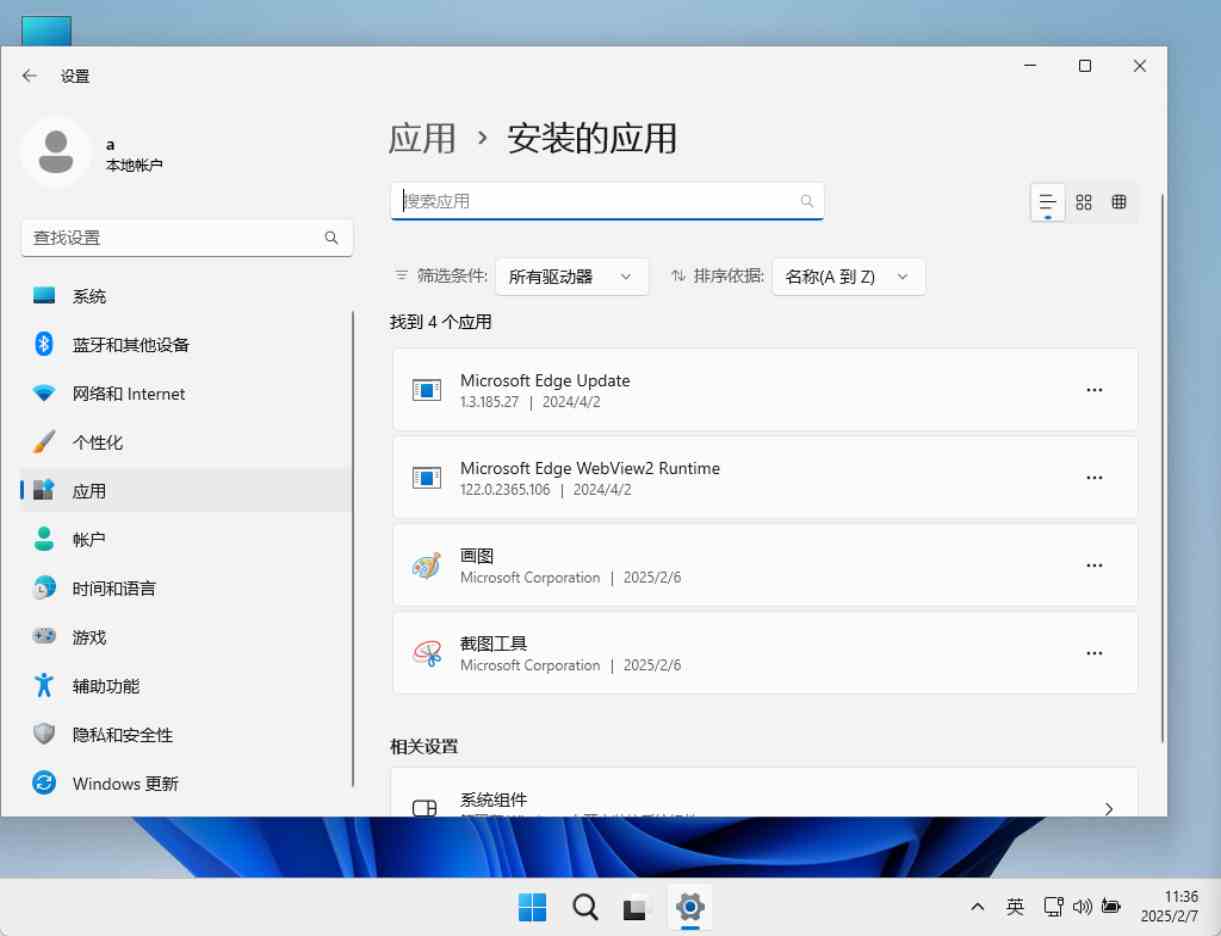Screen dimensions: 1221x936
Task: Open the 系统组件 related setting
Action: point(765,792)
